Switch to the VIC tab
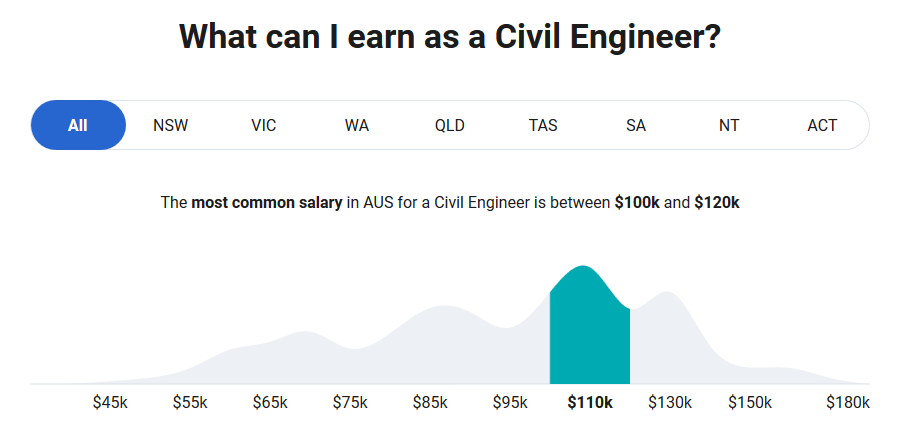Viewport: 913px width, 436px height. 264,125
